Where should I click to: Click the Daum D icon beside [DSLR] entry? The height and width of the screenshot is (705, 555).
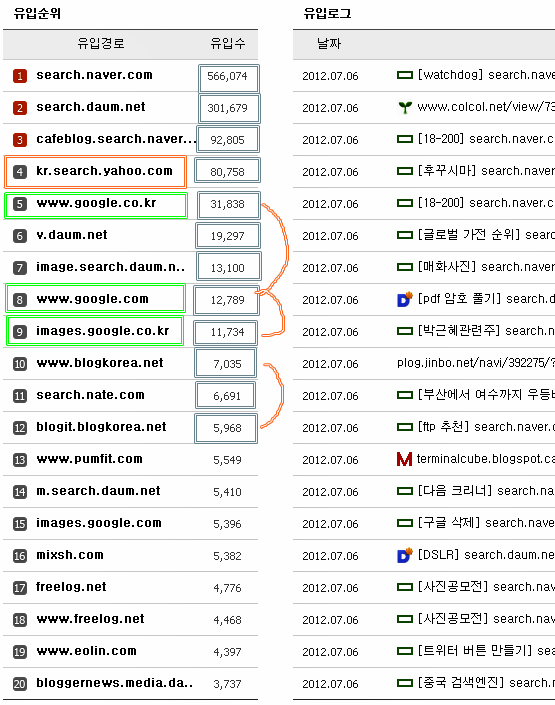405,555
